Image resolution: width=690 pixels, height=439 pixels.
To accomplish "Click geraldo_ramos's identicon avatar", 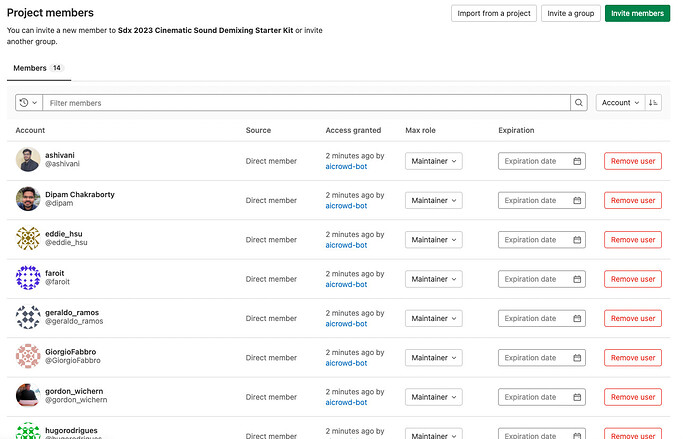I will [28, 317].
